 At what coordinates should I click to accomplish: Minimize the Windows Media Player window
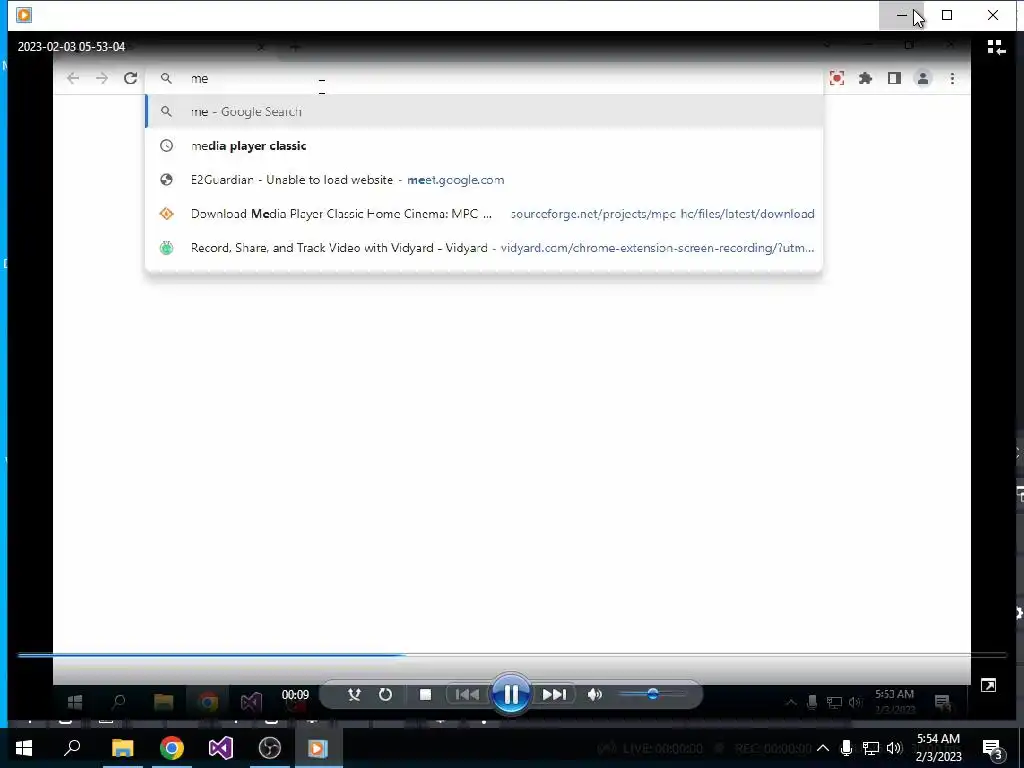pos(901,15)
